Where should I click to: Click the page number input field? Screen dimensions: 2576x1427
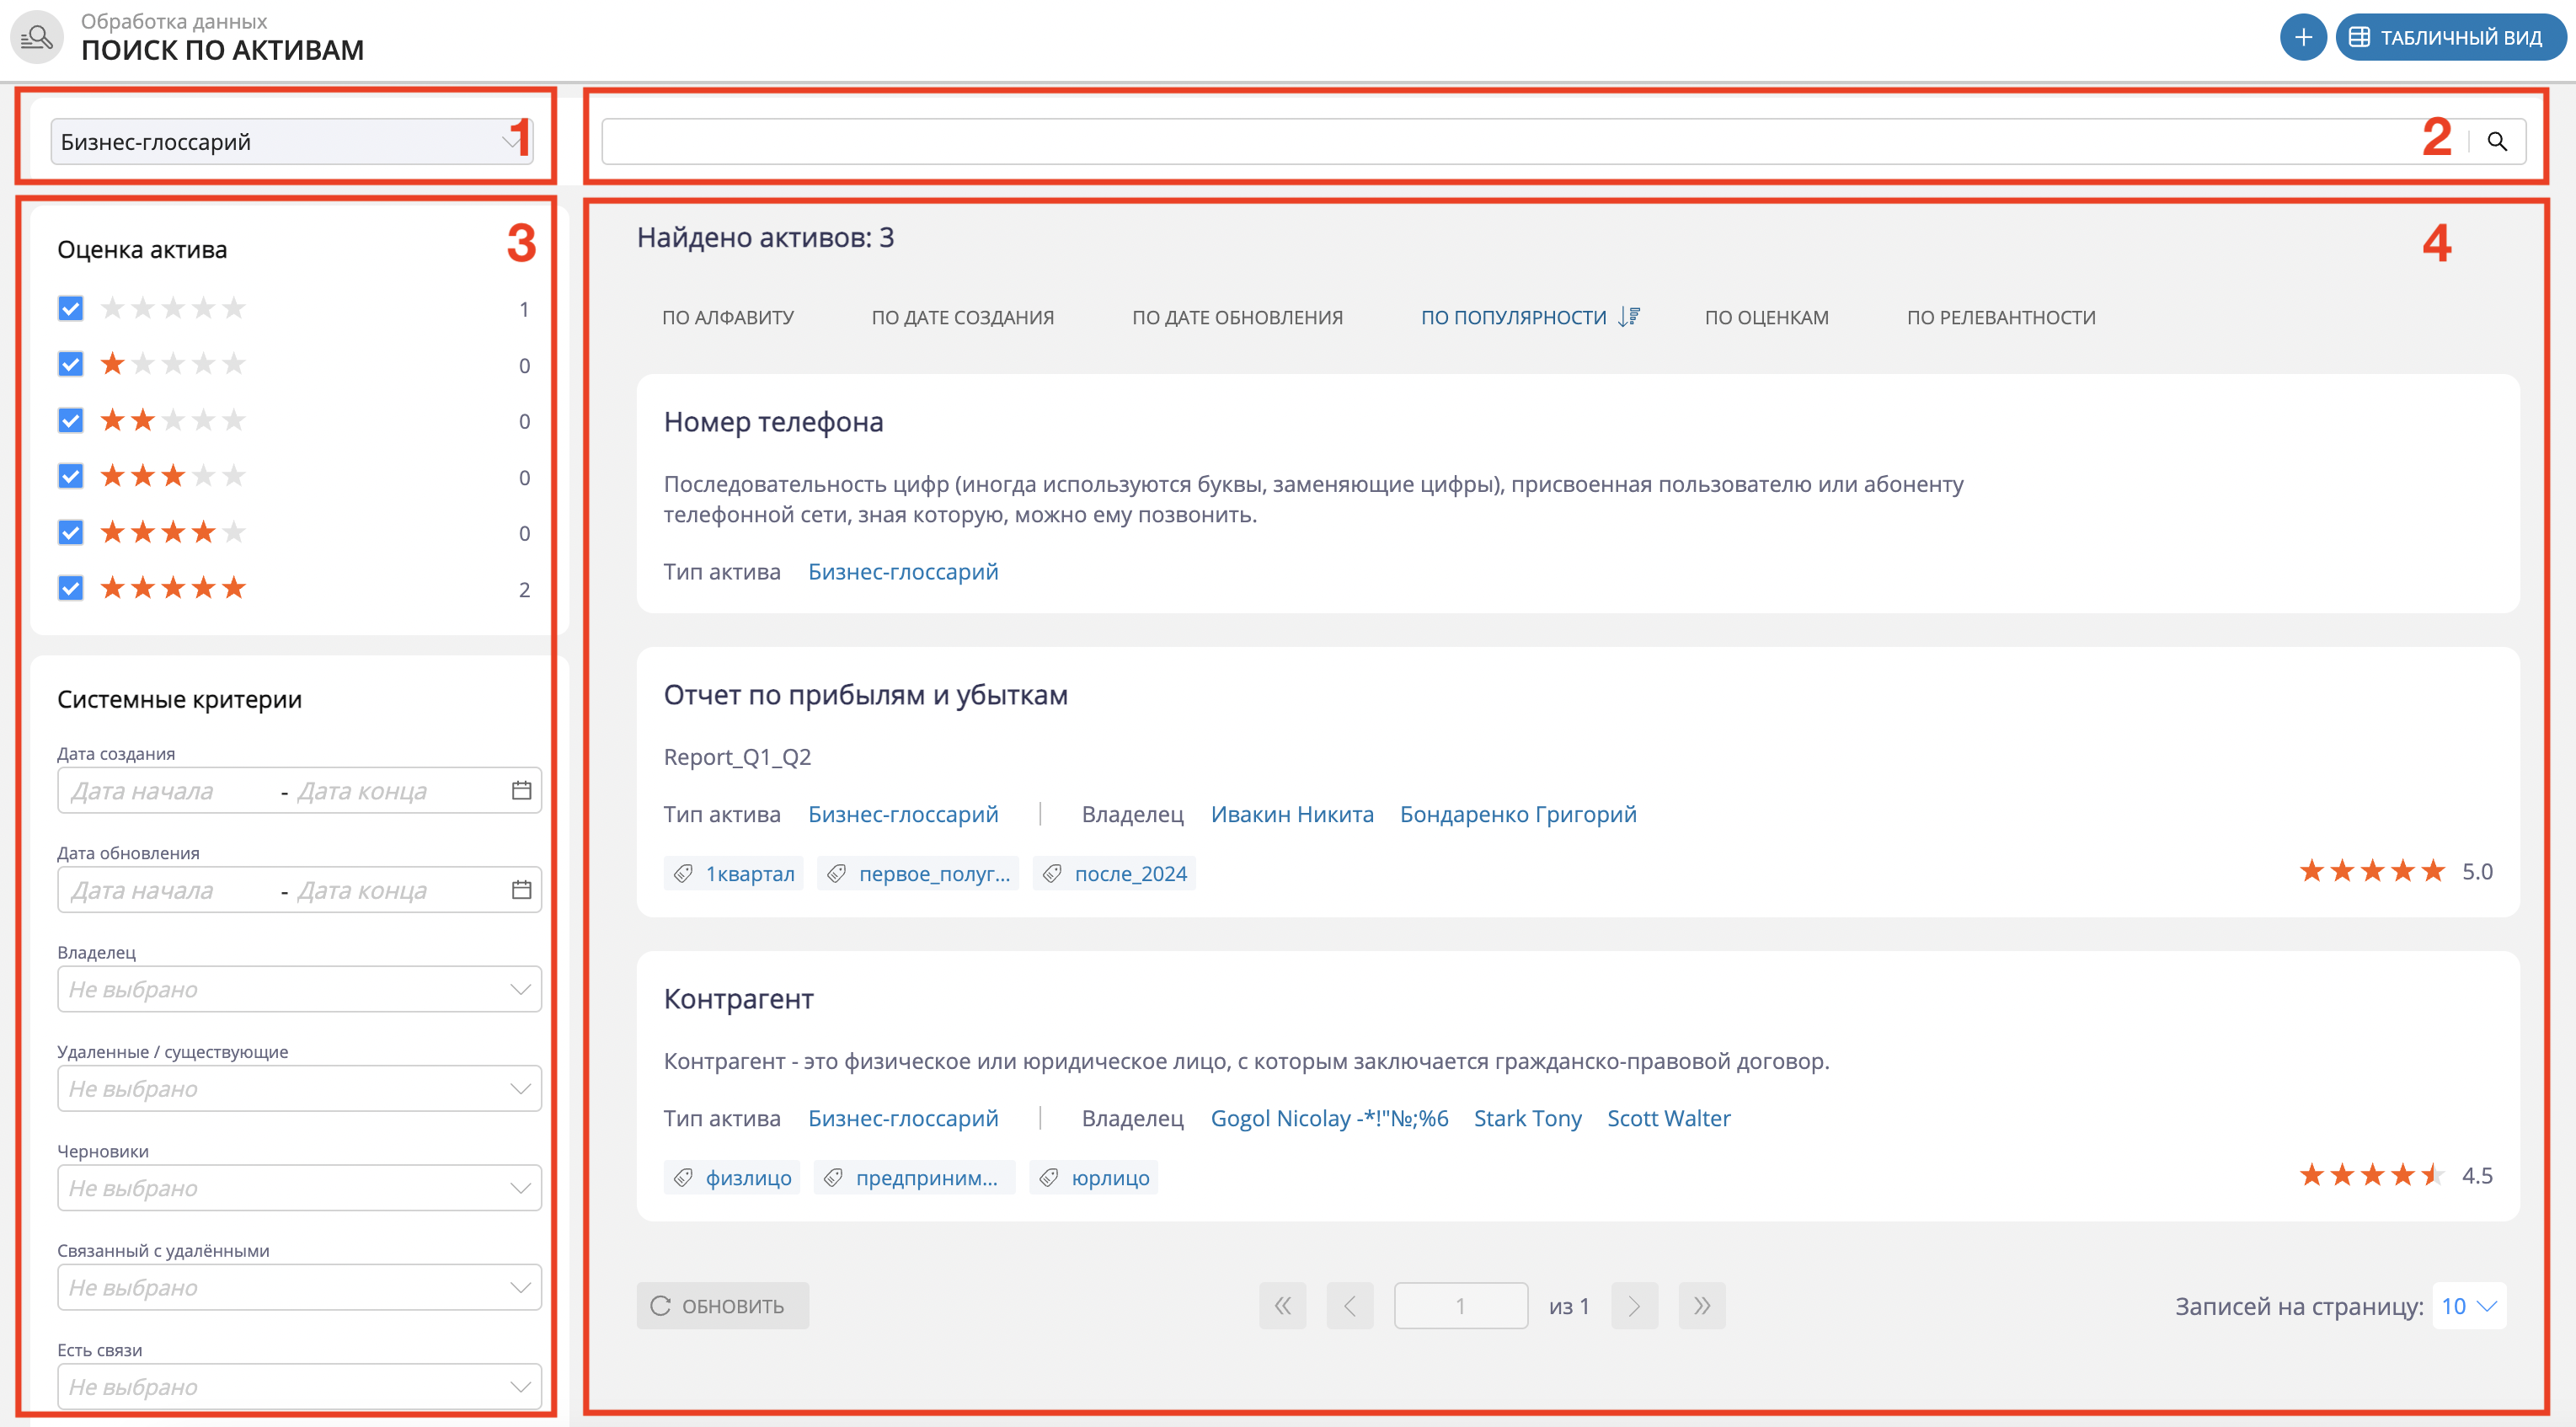pos(1461,1305)
